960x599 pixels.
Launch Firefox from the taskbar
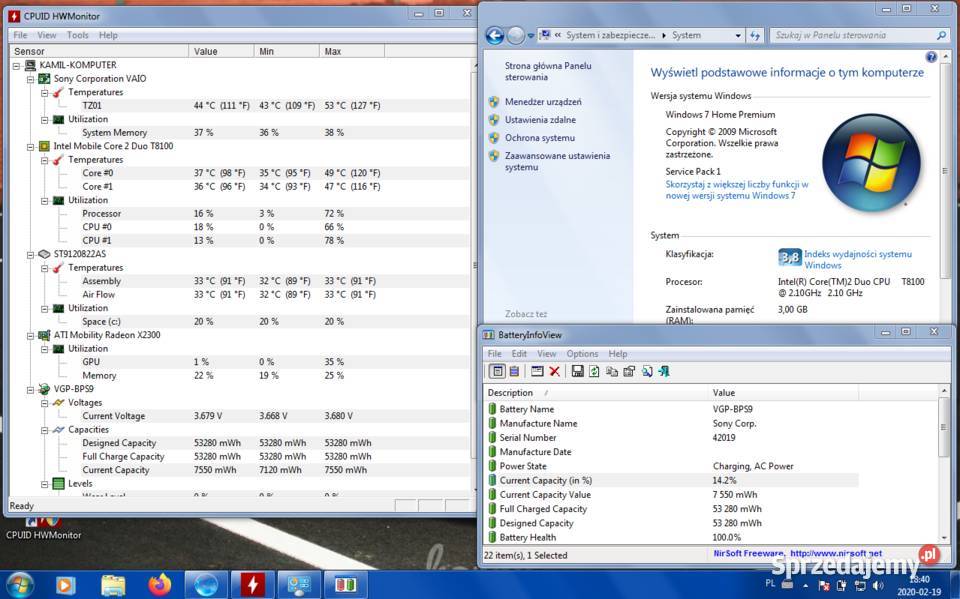point(160,585)
